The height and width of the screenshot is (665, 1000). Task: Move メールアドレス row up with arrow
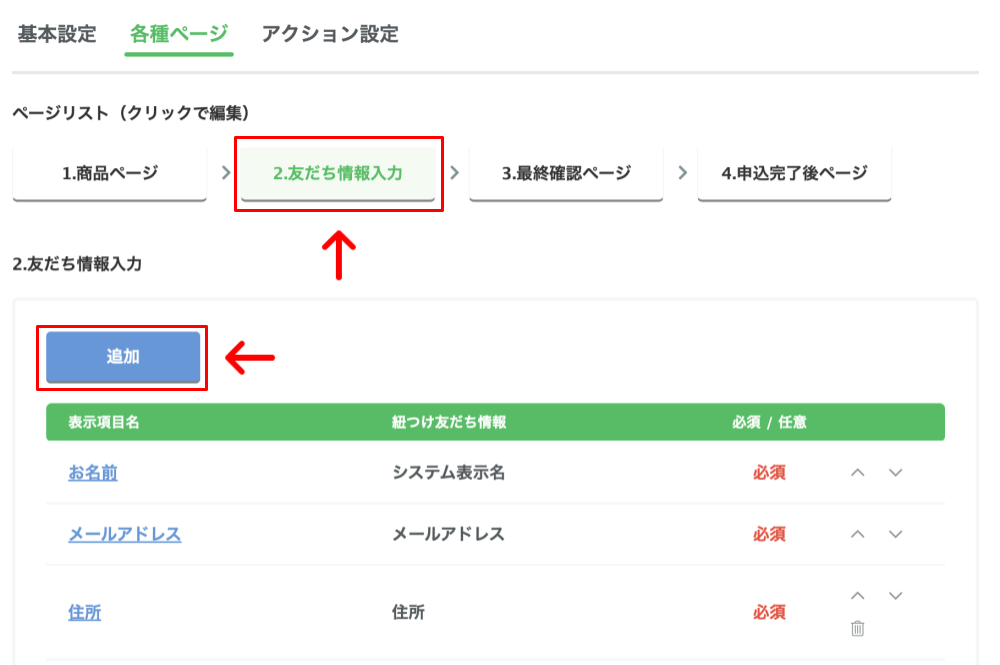pyautogui.click(x=857, y=534)
